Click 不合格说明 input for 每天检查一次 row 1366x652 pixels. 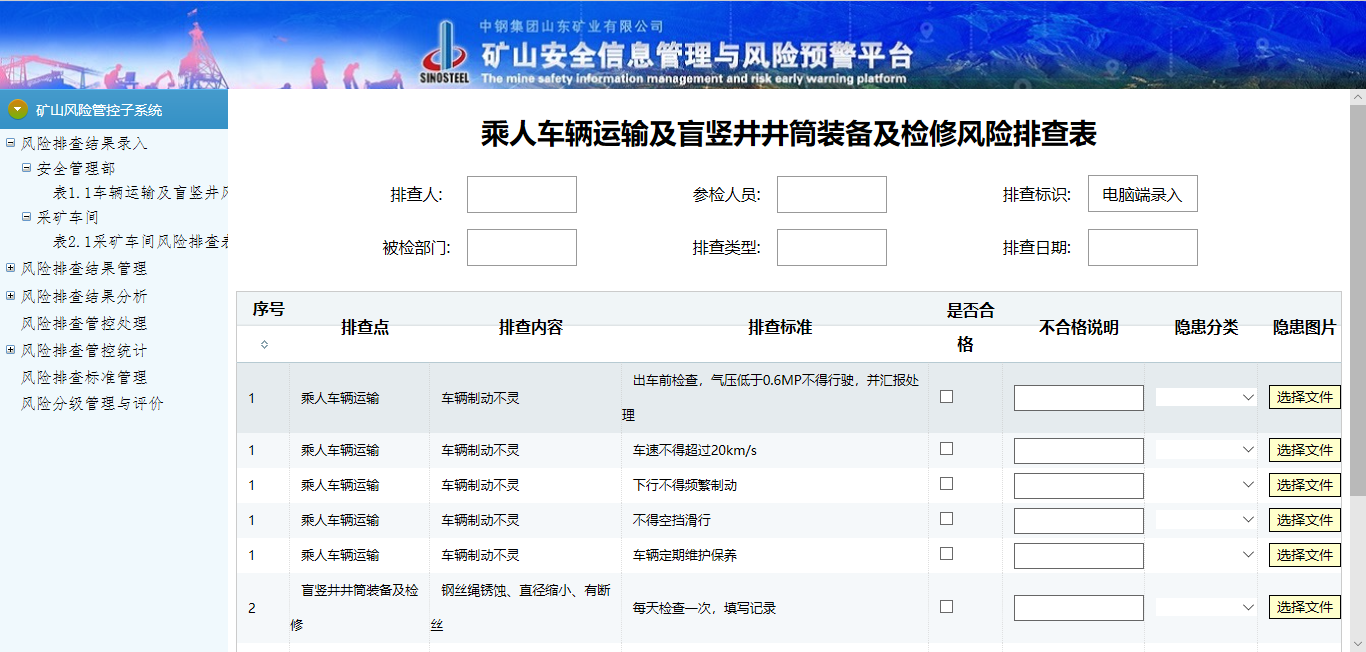[1079, 608]
